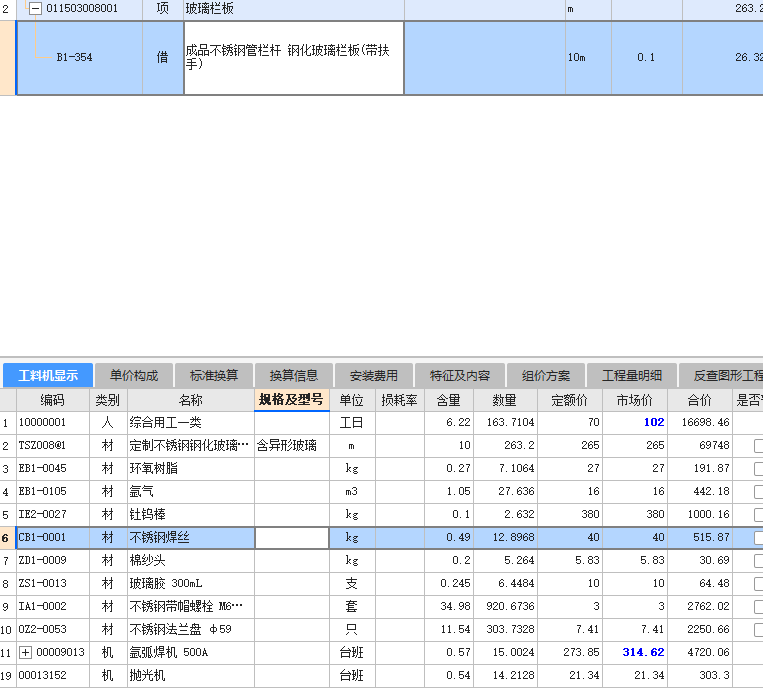
Task: Switch to the 工料机显示 tab
Action: pyautogui.click(x=48, y=375)
